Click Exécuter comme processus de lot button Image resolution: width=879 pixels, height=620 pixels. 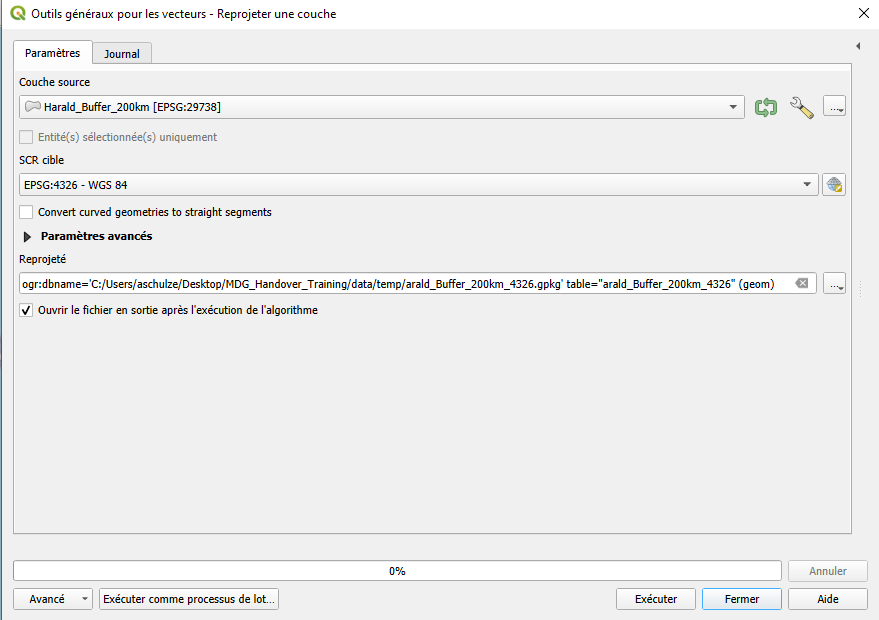189,599
